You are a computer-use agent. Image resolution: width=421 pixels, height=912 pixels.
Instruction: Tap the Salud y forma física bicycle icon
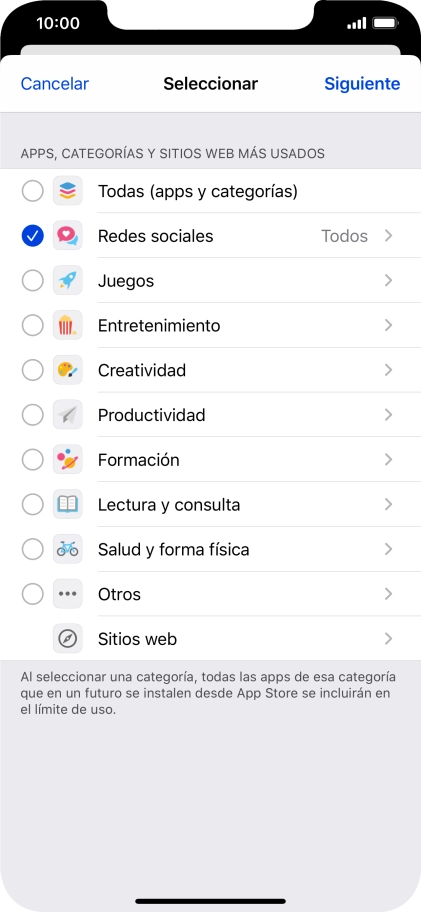point(67,549)
